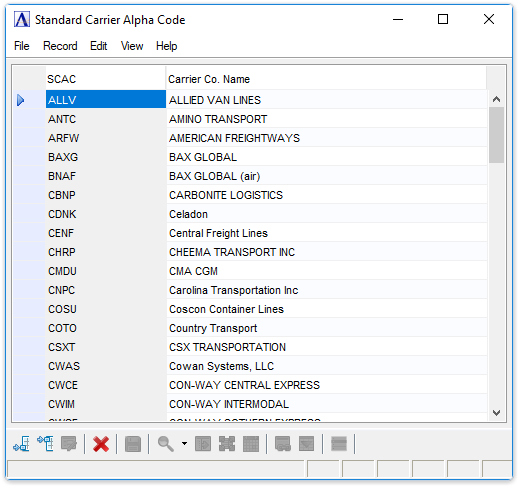This screenshot has height=489, width=522.
Task: Select the ALLV SCAC cell
Action: click(x=106, y=100)
